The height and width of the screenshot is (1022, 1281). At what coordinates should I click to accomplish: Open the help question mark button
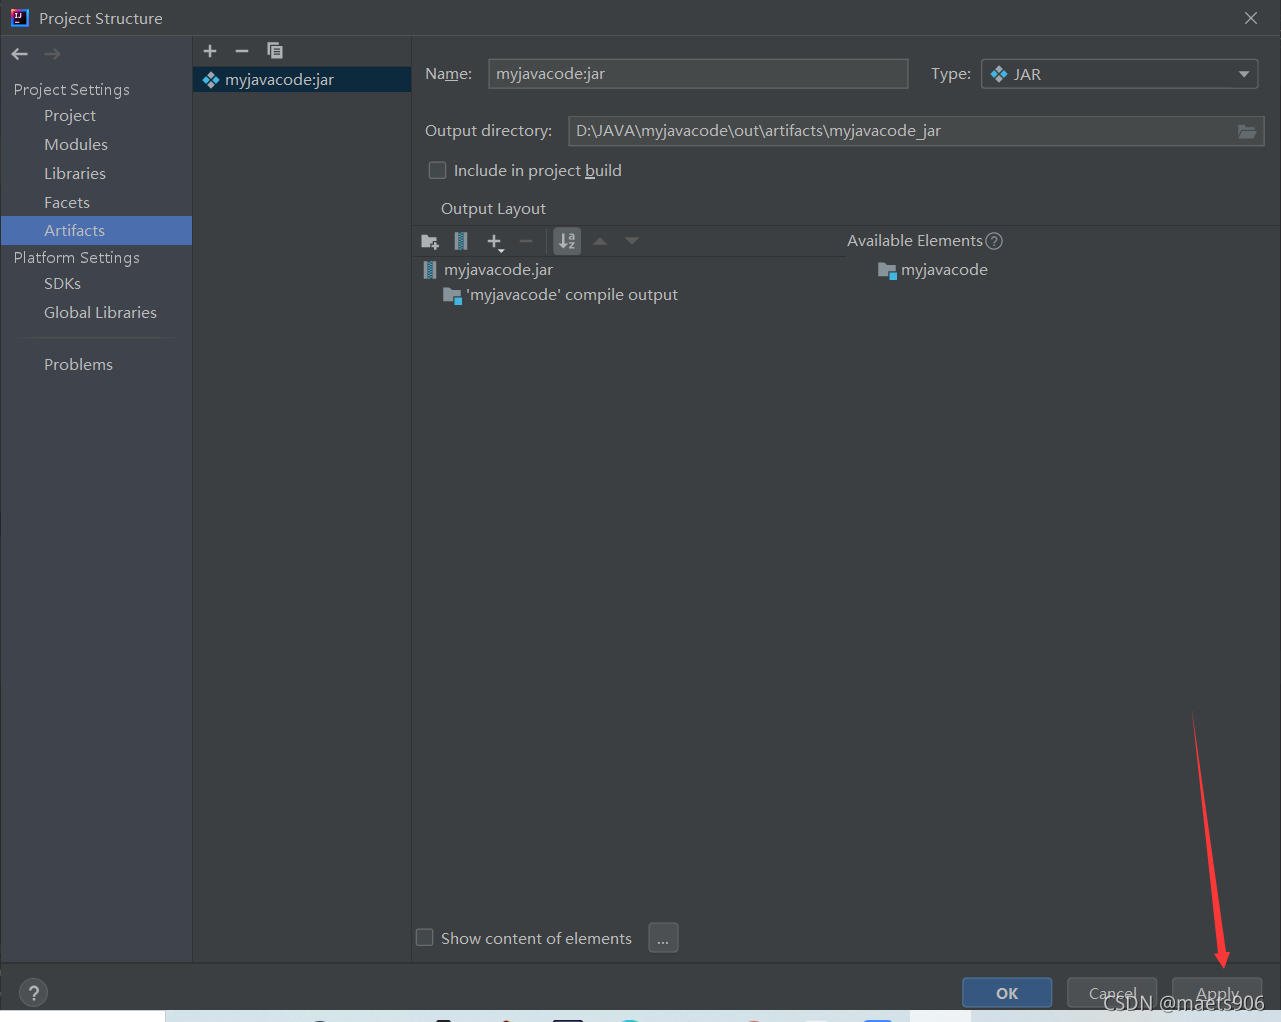[33, 992]
